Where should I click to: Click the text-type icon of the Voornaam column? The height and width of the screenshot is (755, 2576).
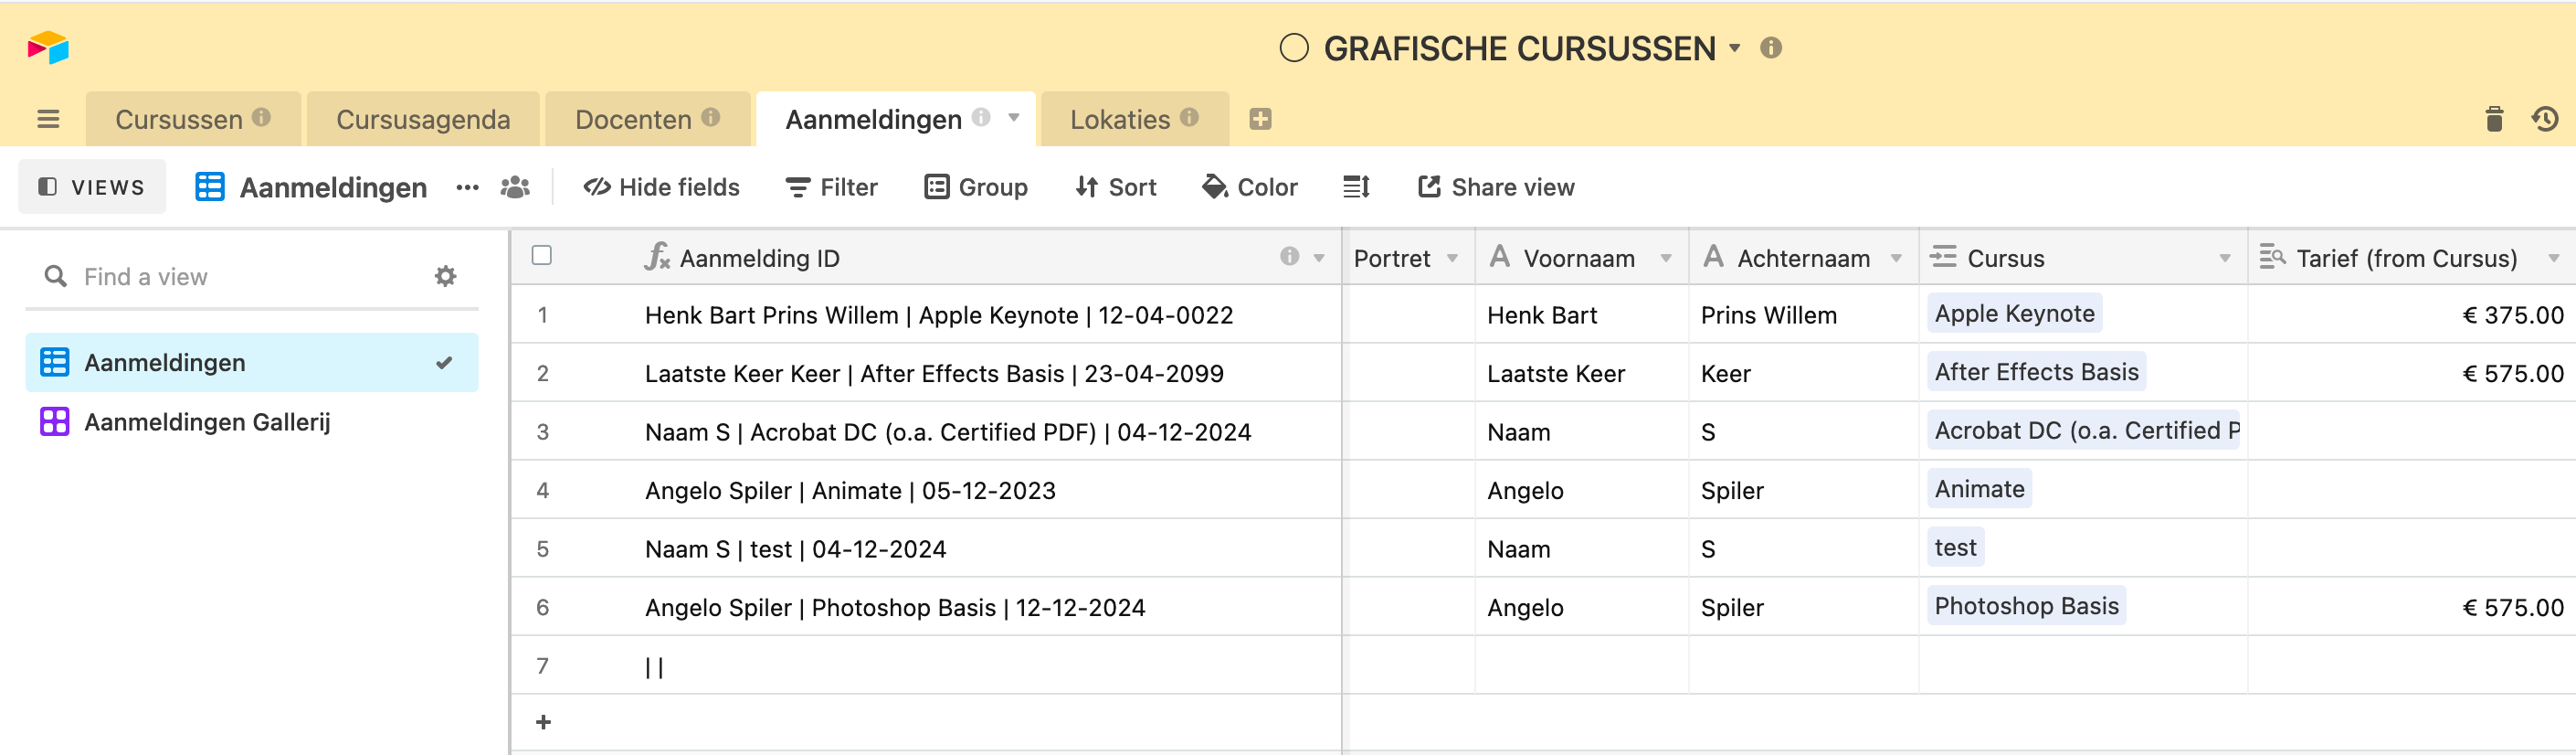coord(1500,257)
